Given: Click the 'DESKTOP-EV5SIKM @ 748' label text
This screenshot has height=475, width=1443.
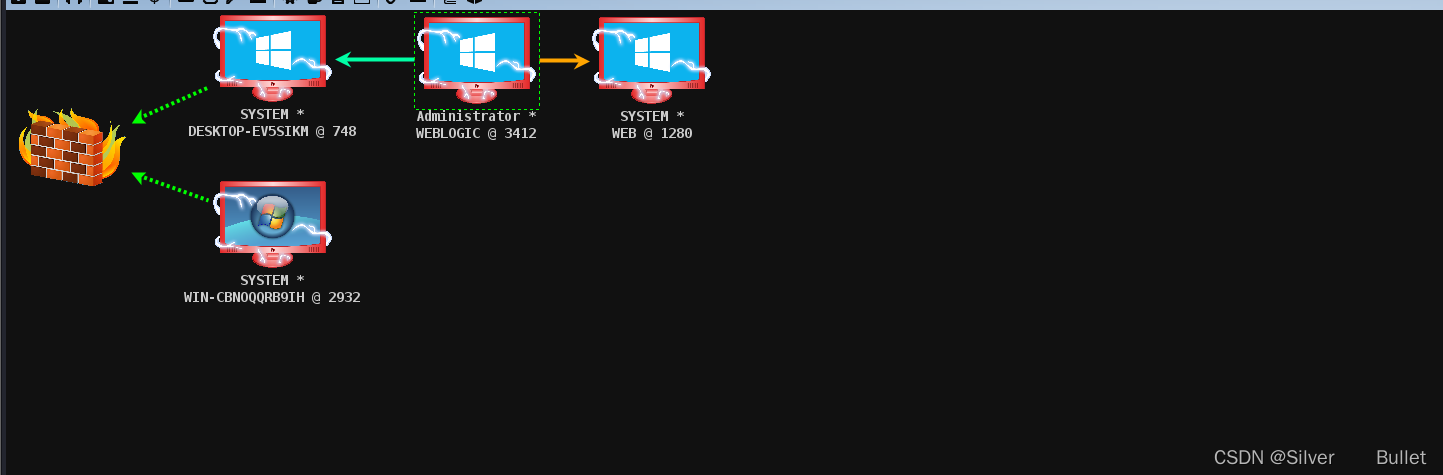Looking at the screenshot, I should [272, 131].
